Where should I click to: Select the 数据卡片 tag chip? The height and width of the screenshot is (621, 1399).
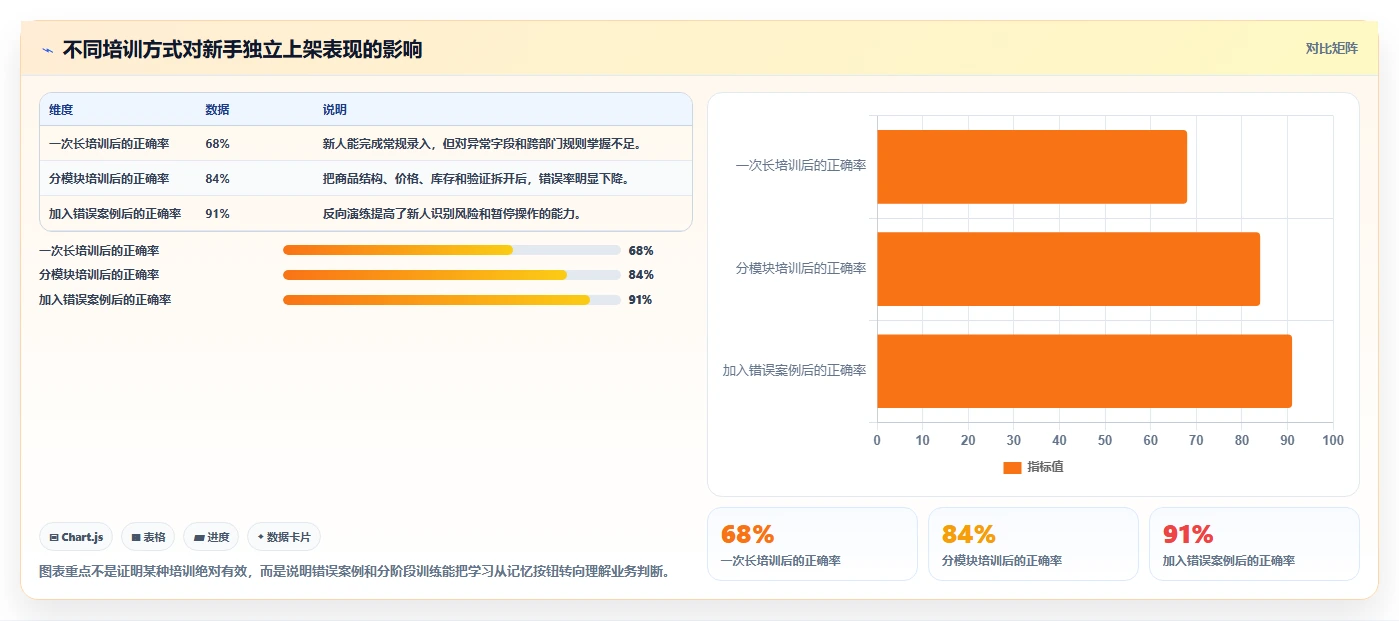click(284, 537)
